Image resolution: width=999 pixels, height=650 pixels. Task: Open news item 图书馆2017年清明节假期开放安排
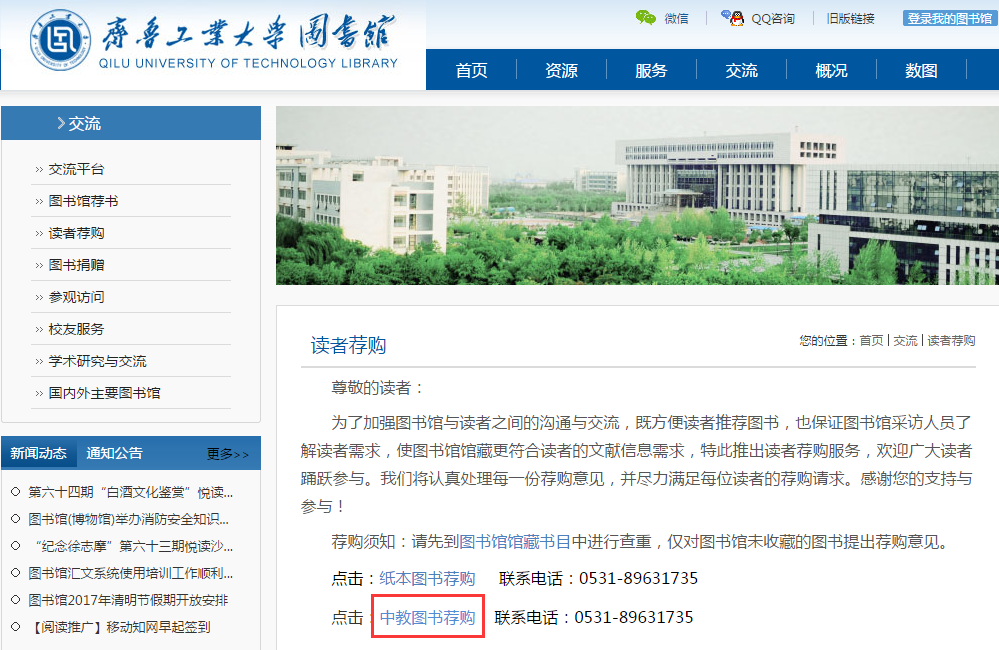tap(128, 600)
